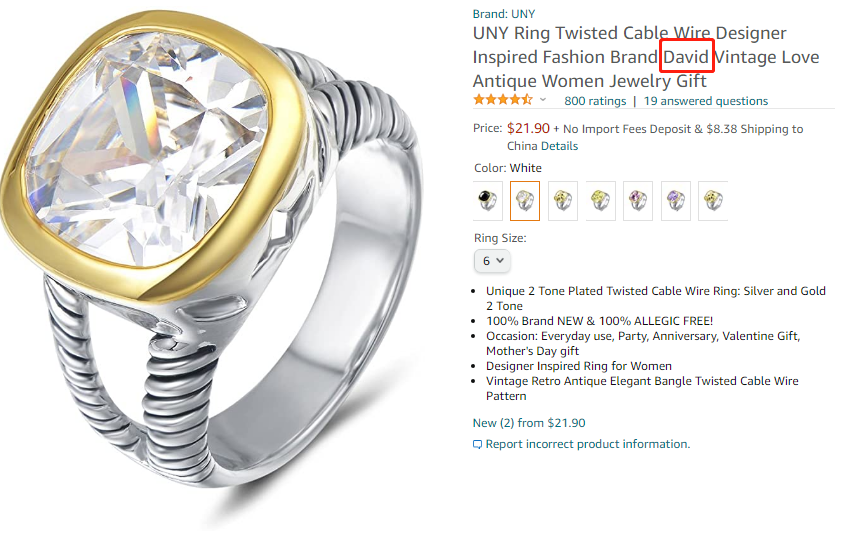Click the Brand: UNY link
The image size is (852, 535).
(504, 14)
